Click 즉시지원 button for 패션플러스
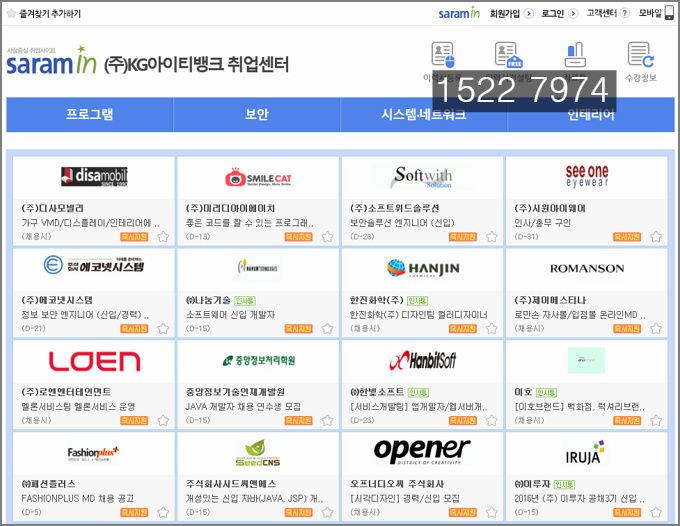Image resolution: width=680 pixels, height=526 pixels. click(134, 513)
